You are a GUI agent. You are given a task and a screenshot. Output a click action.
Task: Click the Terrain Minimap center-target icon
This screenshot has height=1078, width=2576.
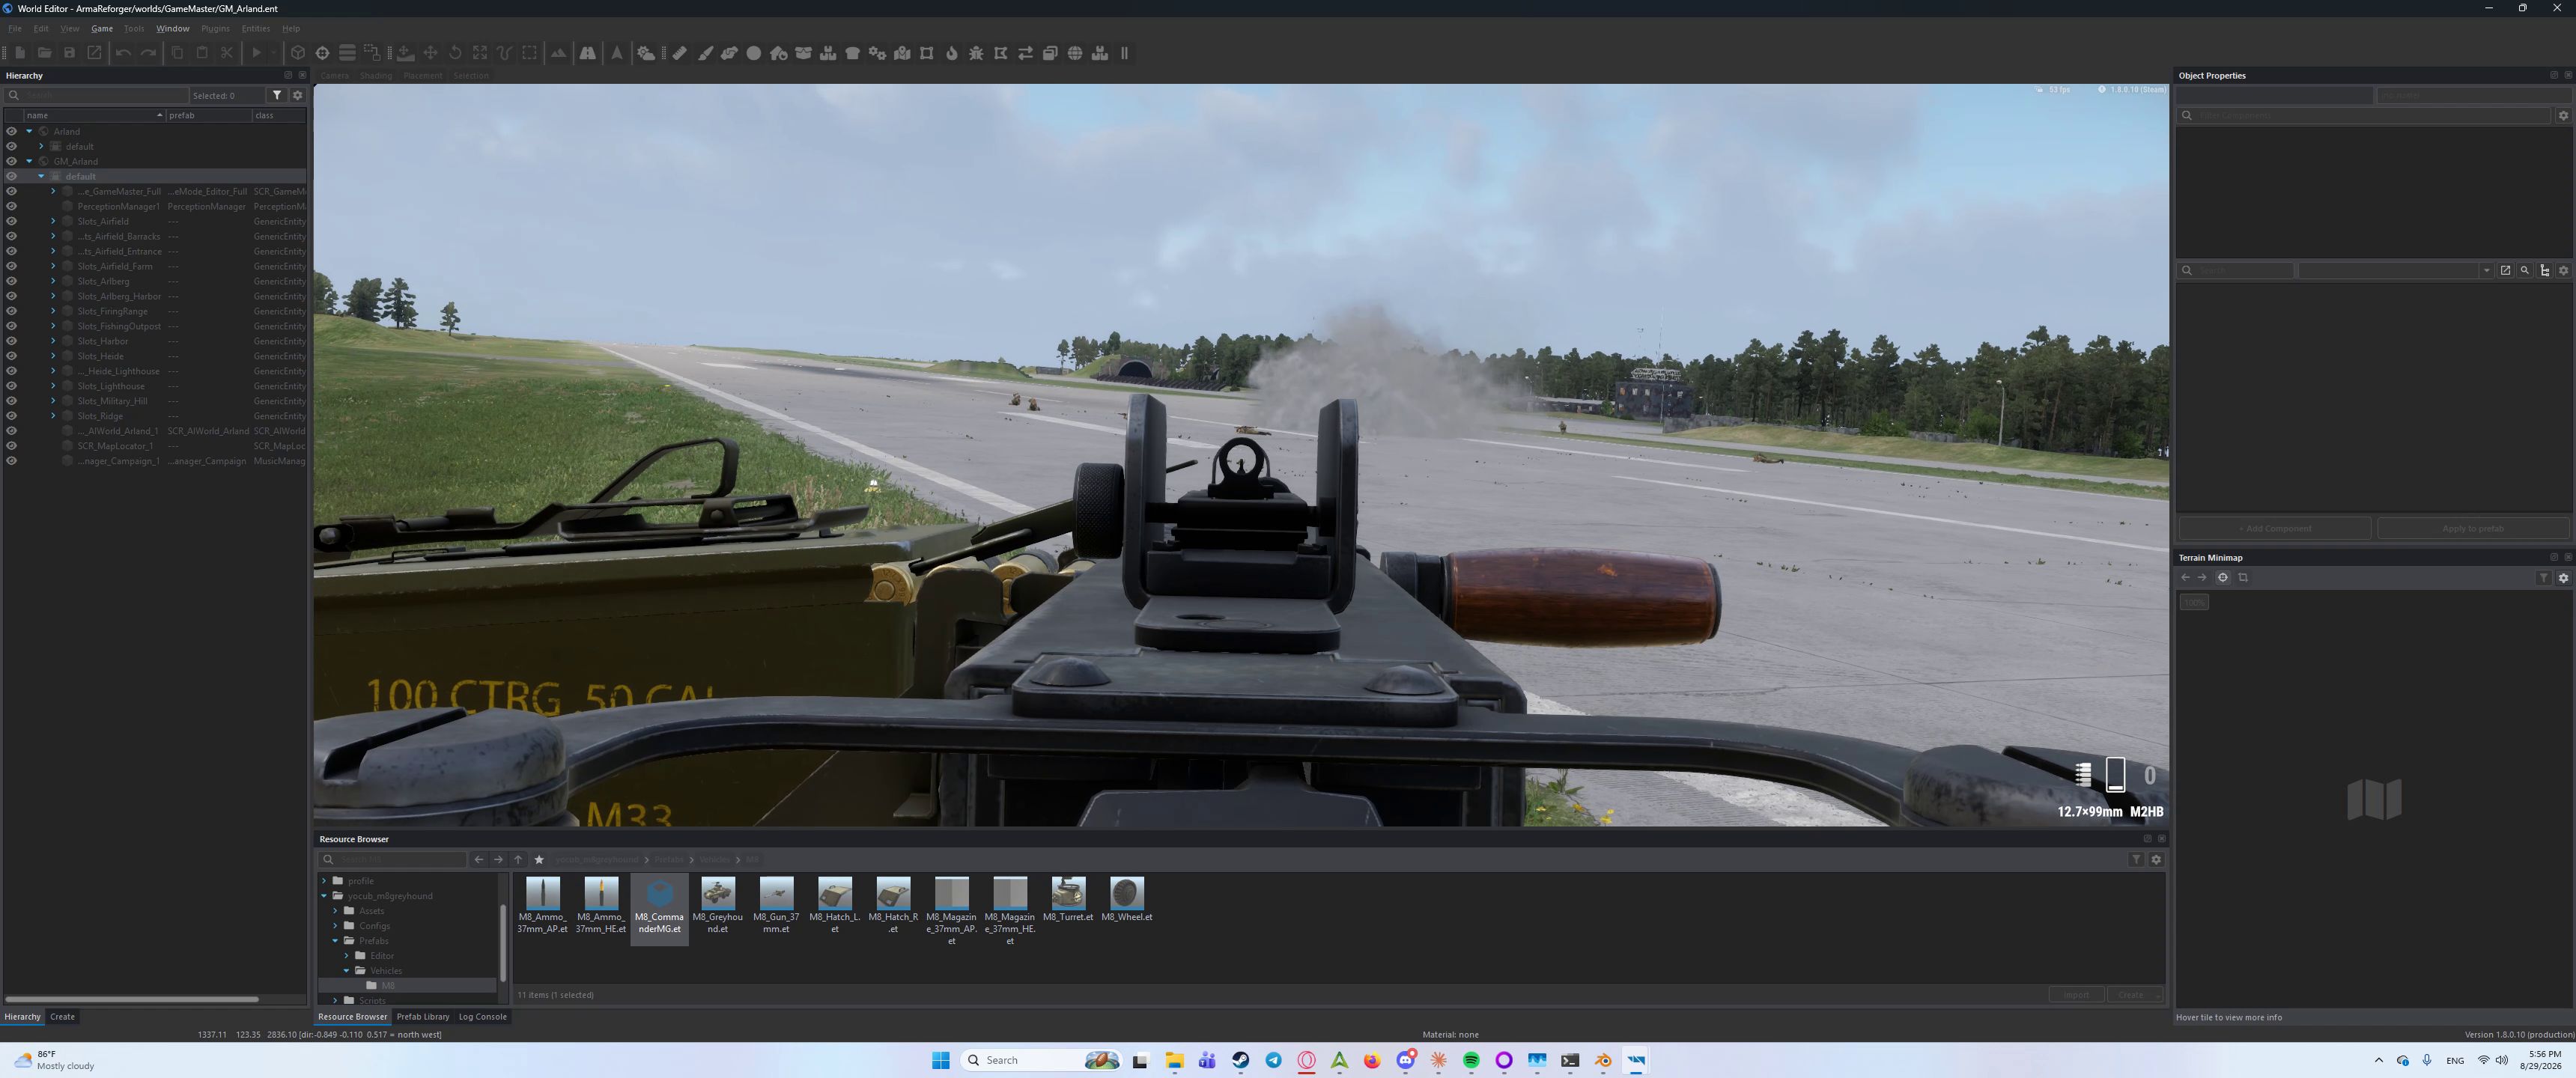click(x=2223, y=577)
